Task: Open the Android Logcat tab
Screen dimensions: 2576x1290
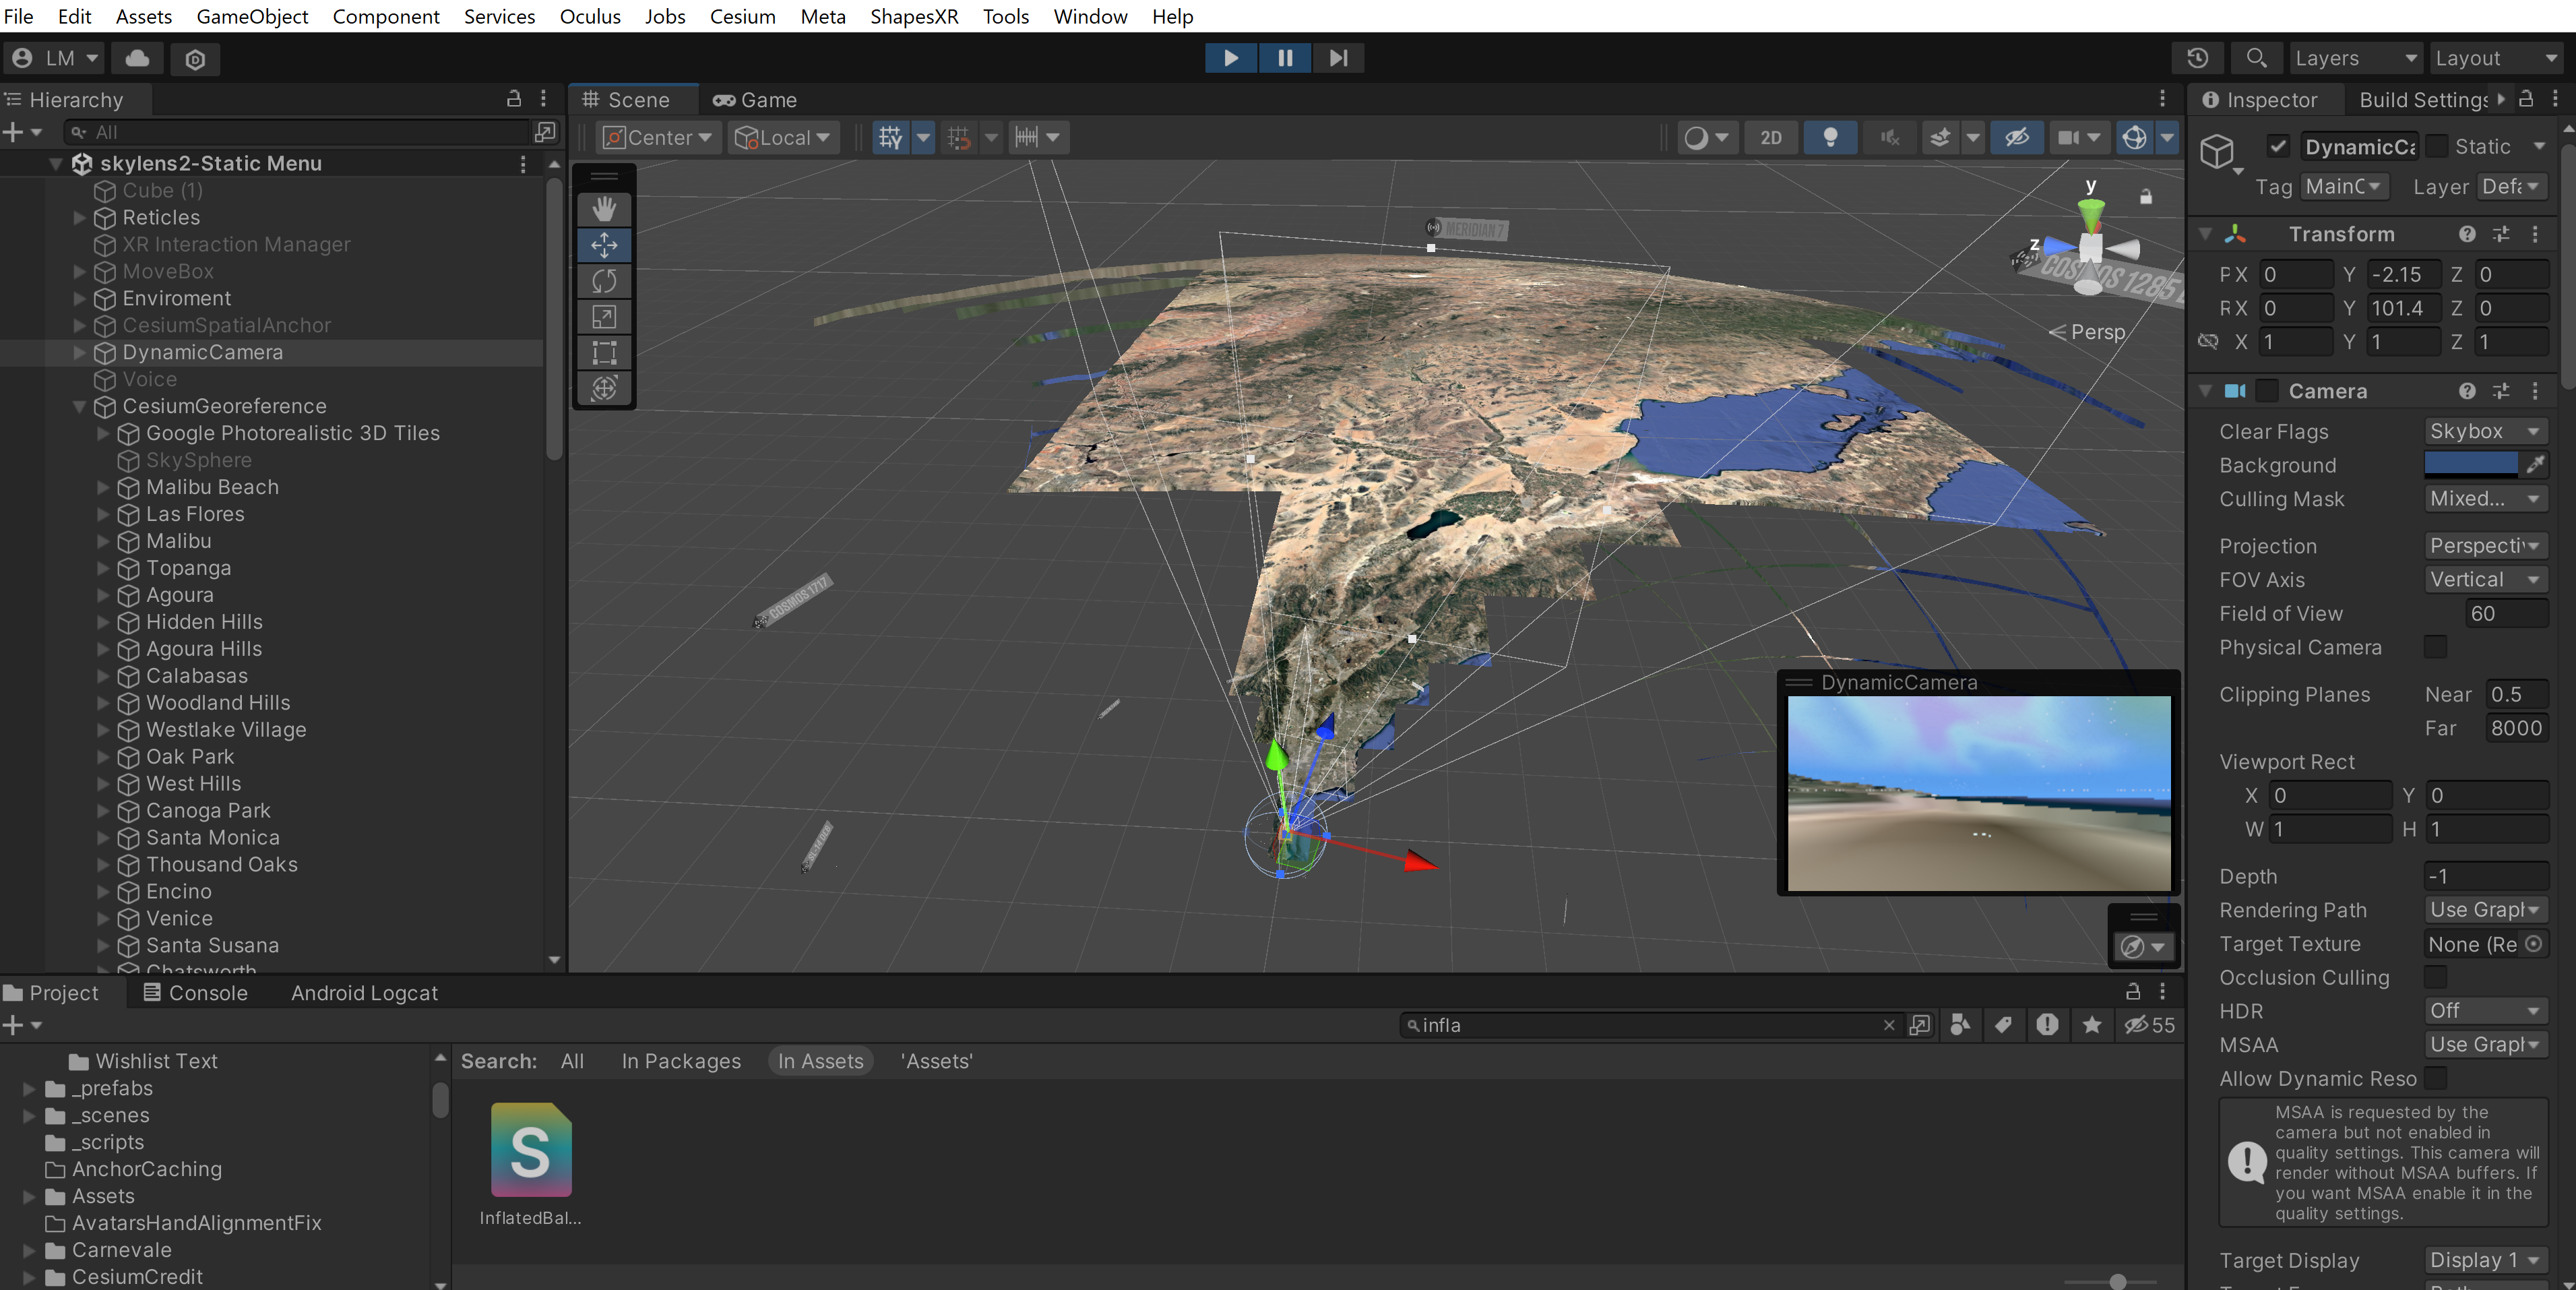Action: pyautogui.click(x=364, y=993)
